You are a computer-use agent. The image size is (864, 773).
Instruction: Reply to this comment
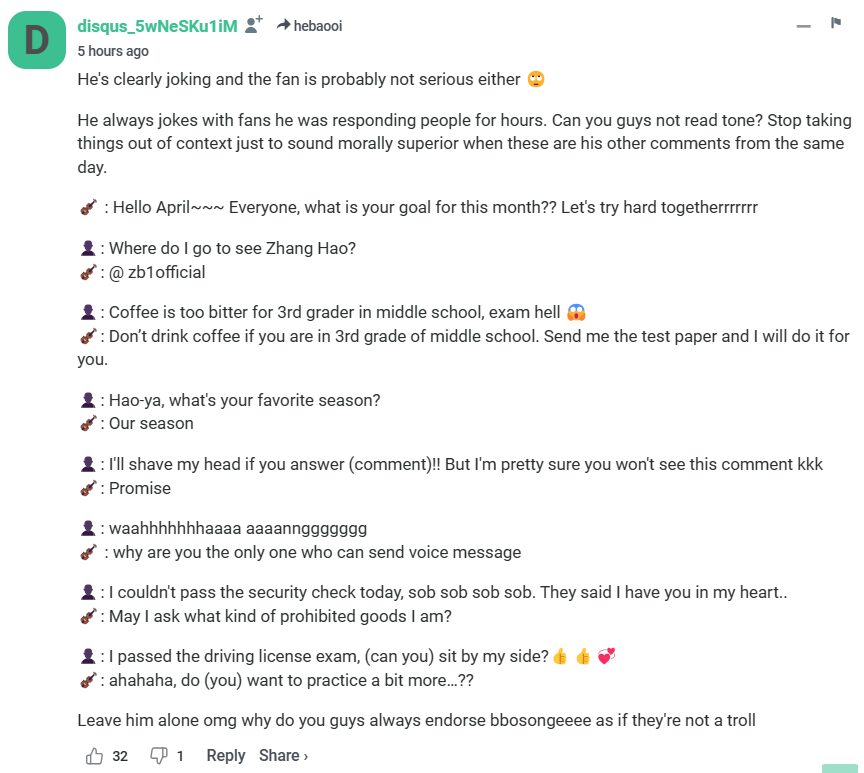[x=225, y=756]
